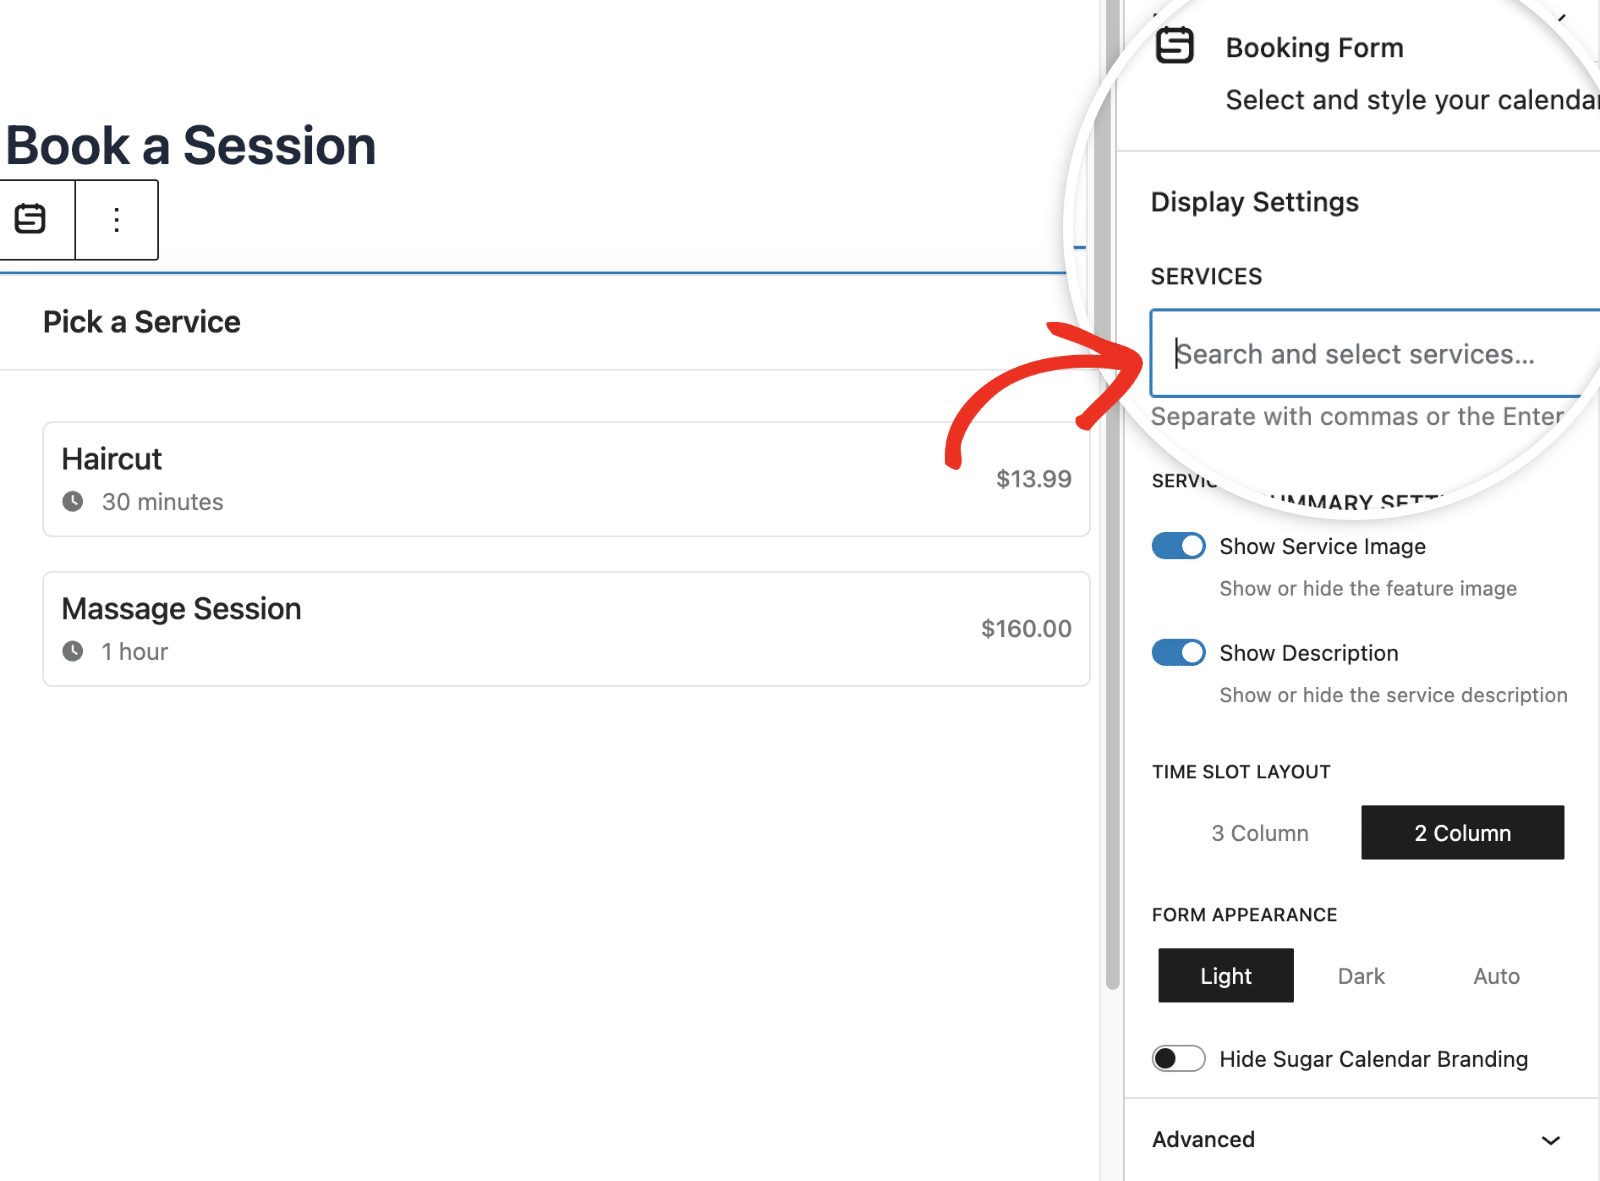1600x1181 pixels.
Task: Turn off the Show Description toggle
Action: [1178, 652]
